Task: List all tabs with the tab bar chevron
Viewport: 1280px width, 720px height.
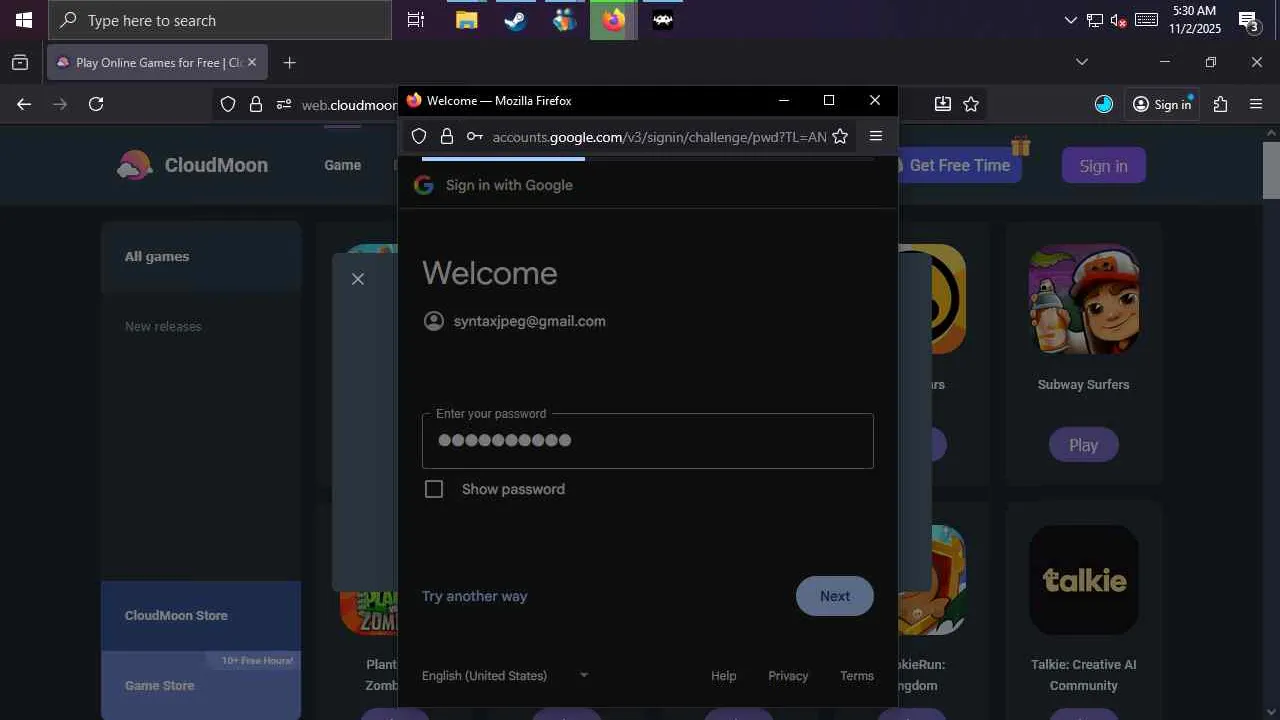Action: point(1081,62)
